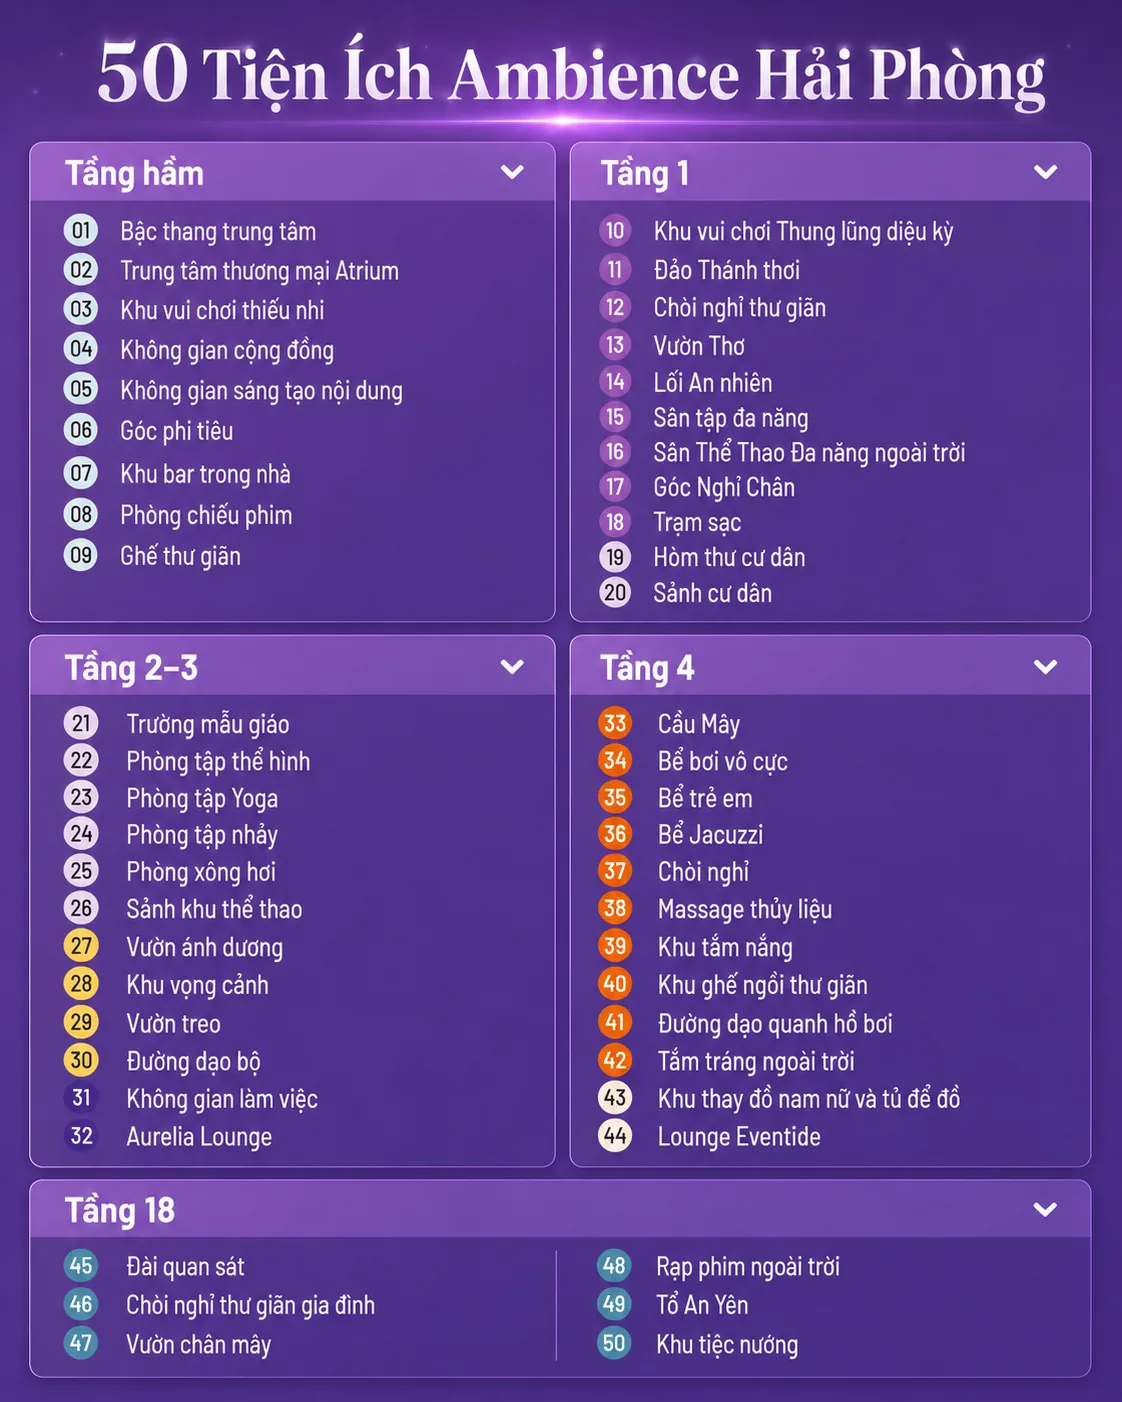The height and width of the screenshot is (1402, 1122).
Task: Open Trung tâm thương mại Atrium item
Action: pyautogui.click(x=259, y=271)
